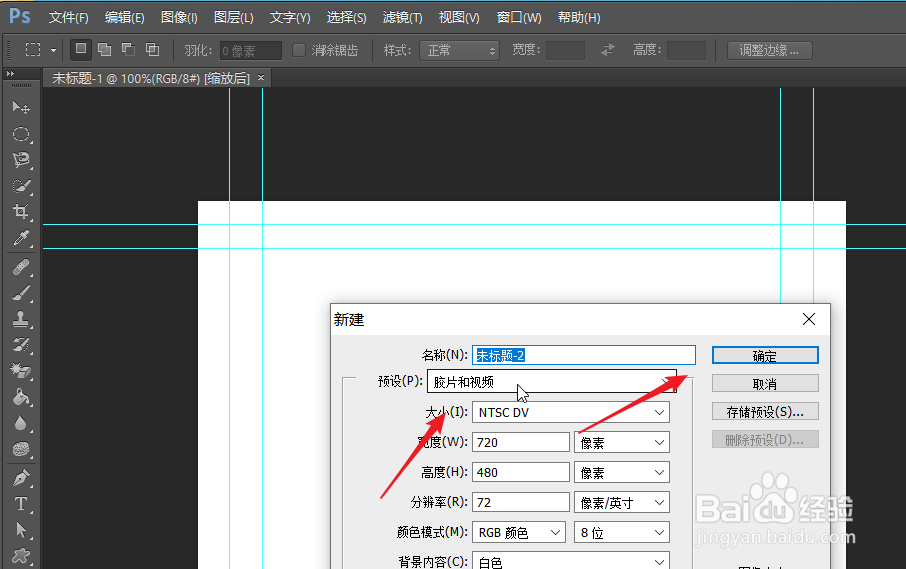This screenshot has height=569, width=906.
Task: Open the 帮助(H) menu
Action: tap(579, 18)
